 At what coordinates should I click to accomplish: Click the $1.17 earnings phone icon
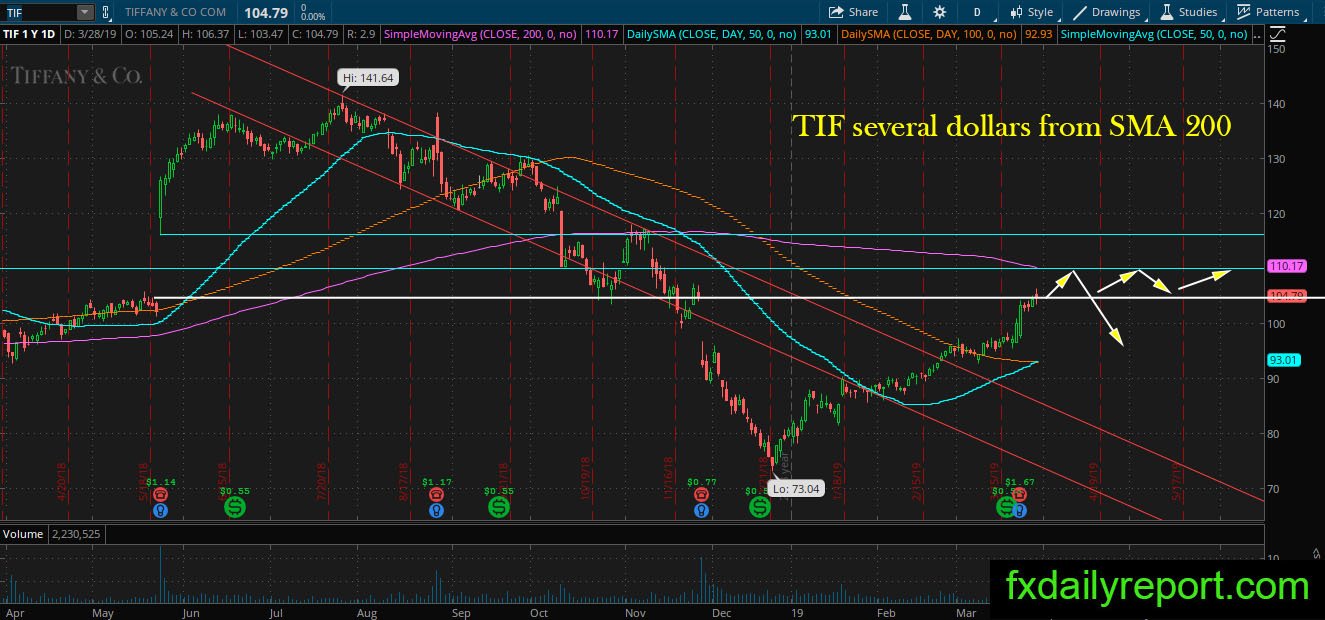(436, 494)
